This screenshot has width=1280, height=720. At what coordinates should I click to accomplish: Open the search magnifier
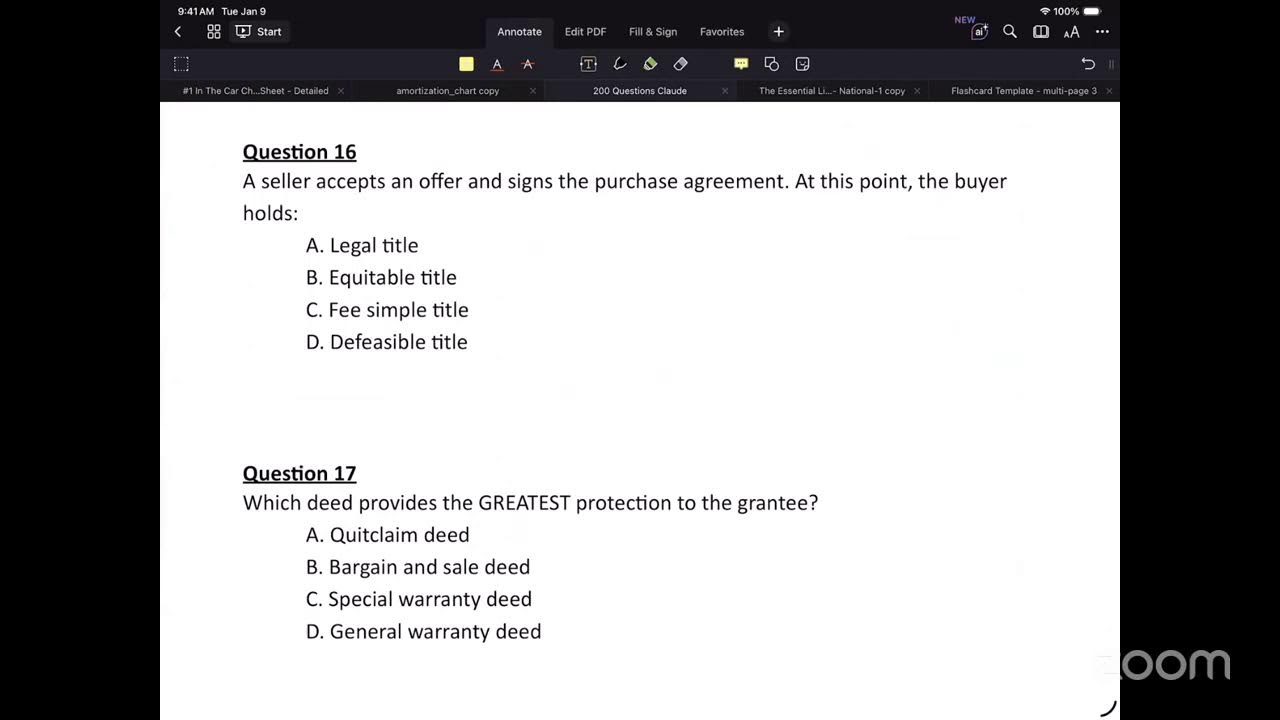click(x=1010, y=32)
